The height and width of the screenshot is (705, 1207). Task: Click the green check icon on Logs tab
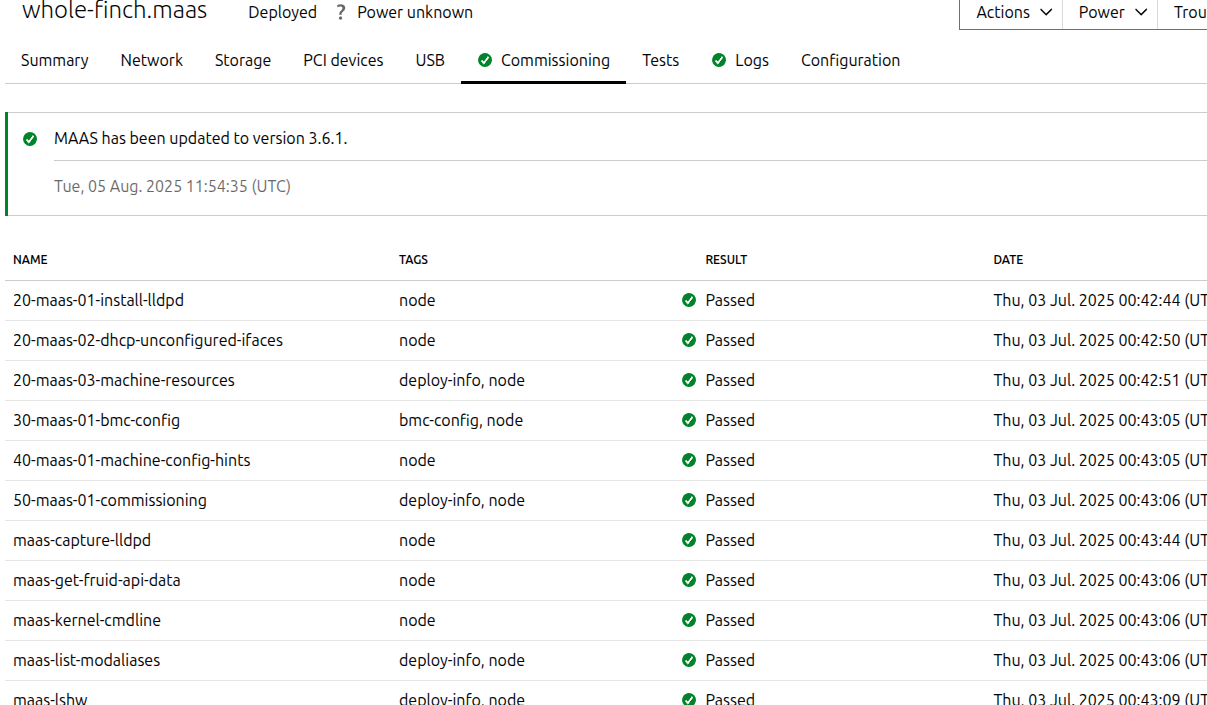719,61
